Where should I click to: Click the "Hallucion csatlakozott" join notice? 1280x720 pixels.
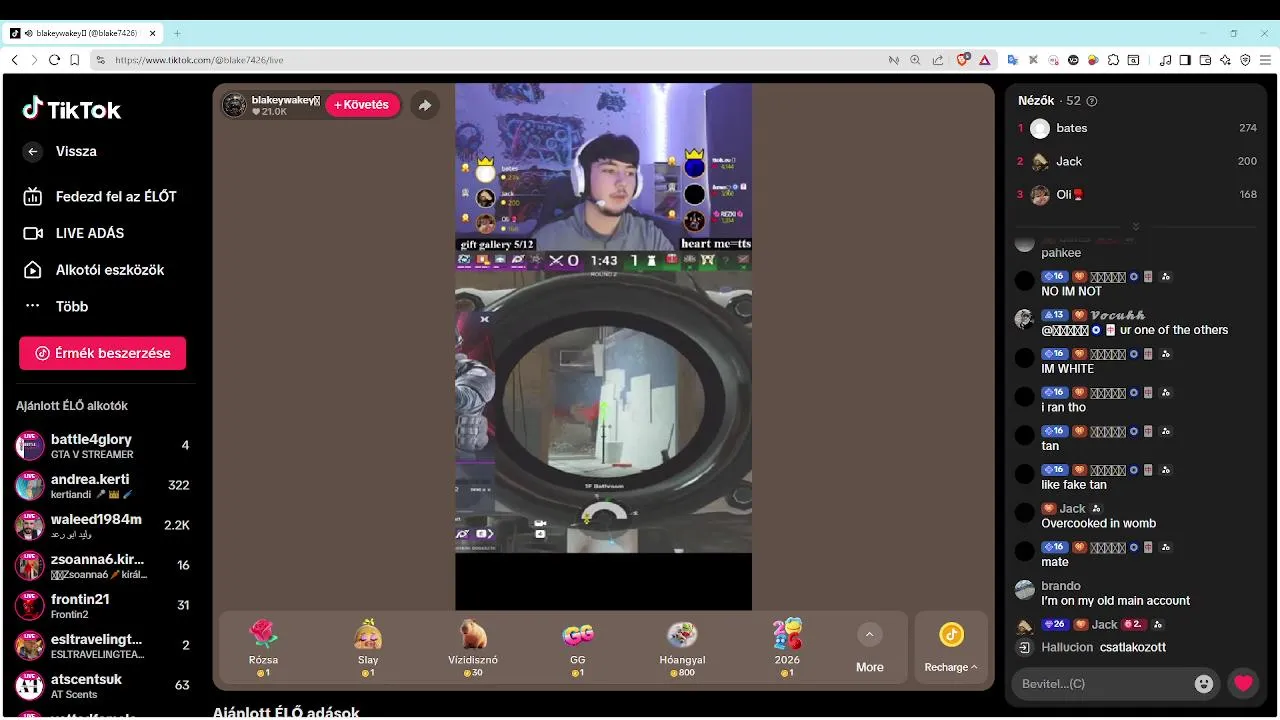(x=1103, y=647)
